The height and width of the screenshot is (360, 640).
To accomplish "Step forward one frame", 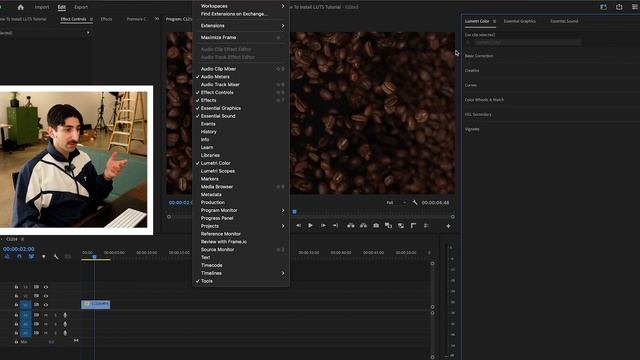I will [323, 225].
